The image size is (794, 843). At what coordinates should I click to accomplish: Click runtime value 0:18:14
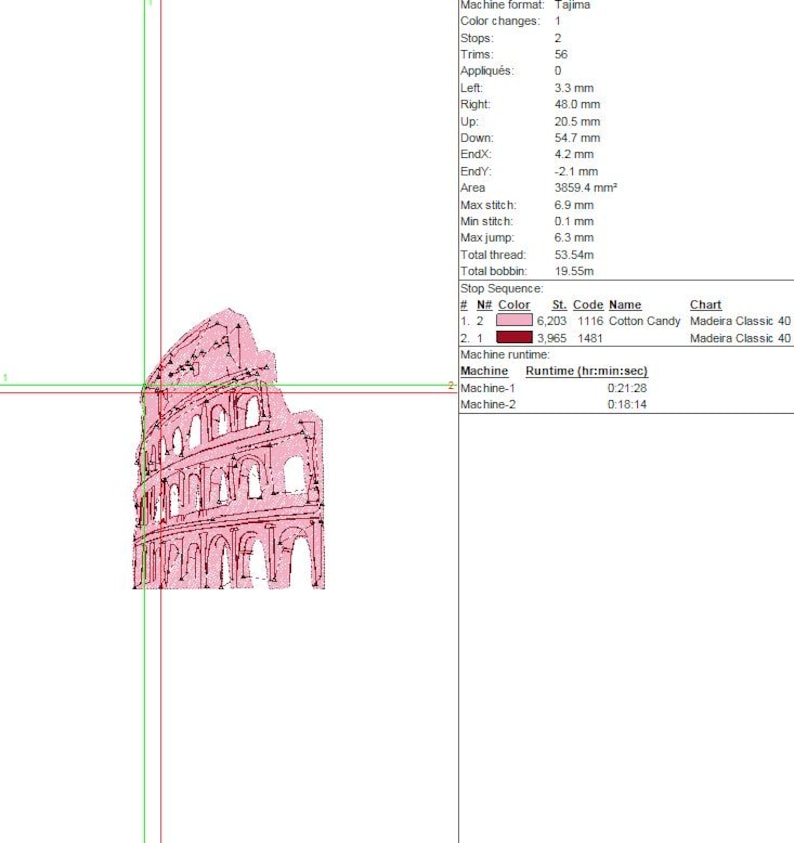(x=627, y=404)
